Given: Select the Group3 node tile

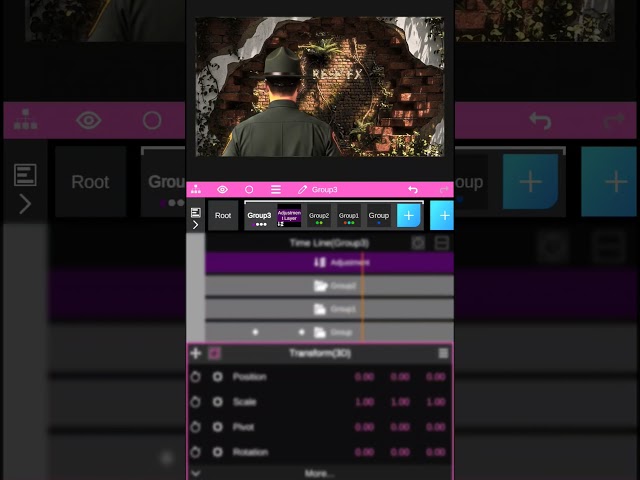Looking at the screenshot, I should click(x=259, y=216).
